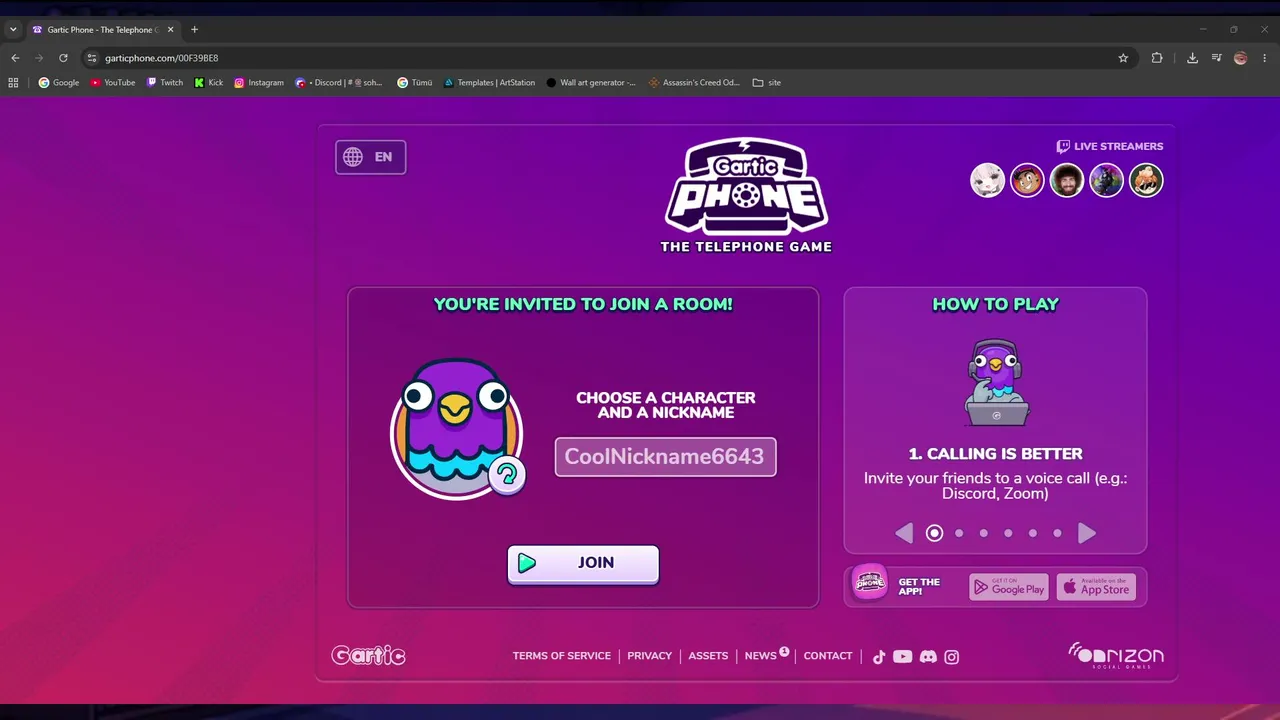
Task: Click the address bar URL garticphone.com
Action: tap(161, 58)
